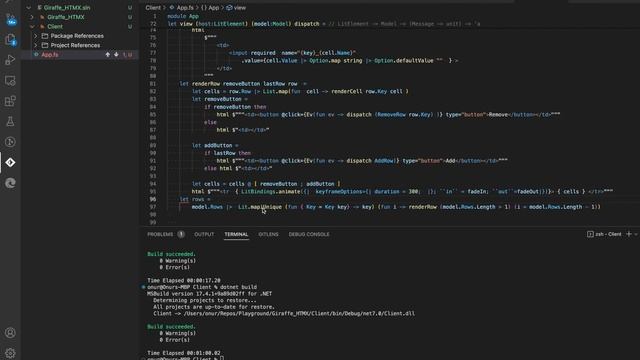The height and width of the screenshot is (360, 640).
Task: Click first 'Build succeeded.' terminal message
Action: (x=171, y=254)
